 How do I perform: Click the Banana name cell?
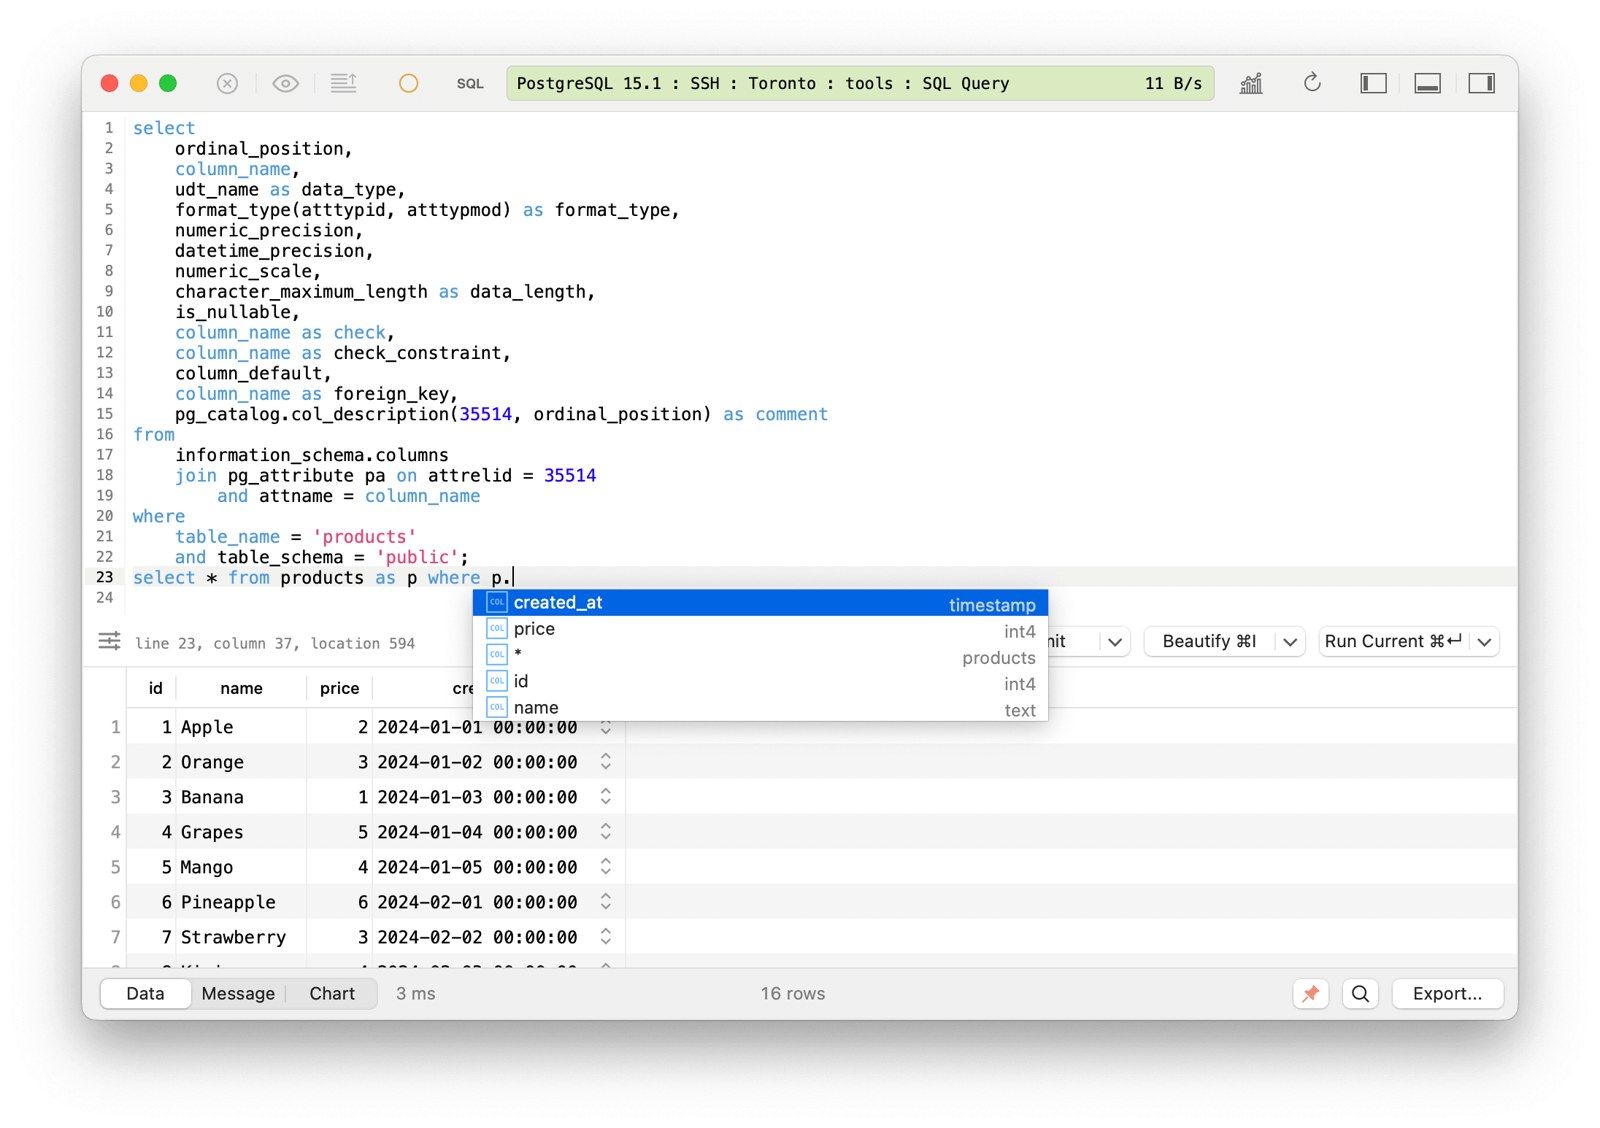click(241, 797)
